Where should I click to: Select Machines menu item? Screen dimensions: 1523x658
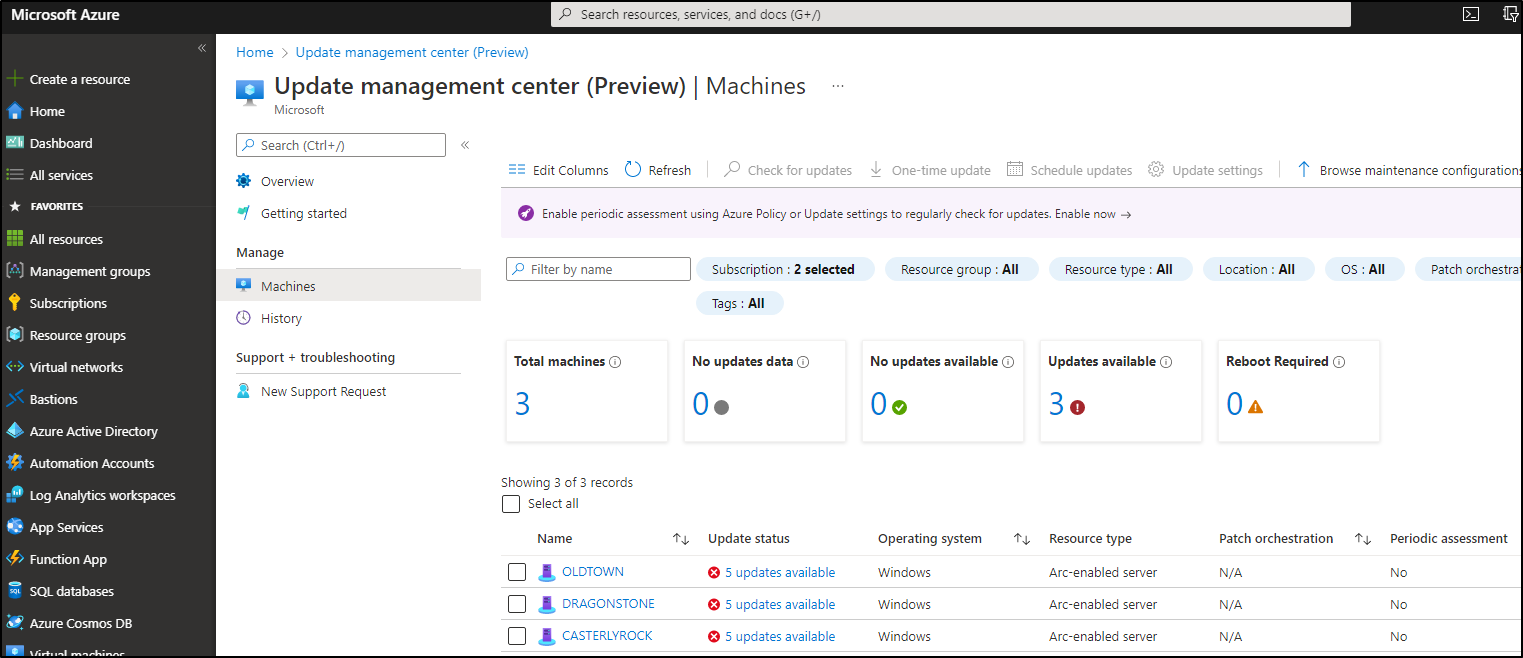point(348,286)
